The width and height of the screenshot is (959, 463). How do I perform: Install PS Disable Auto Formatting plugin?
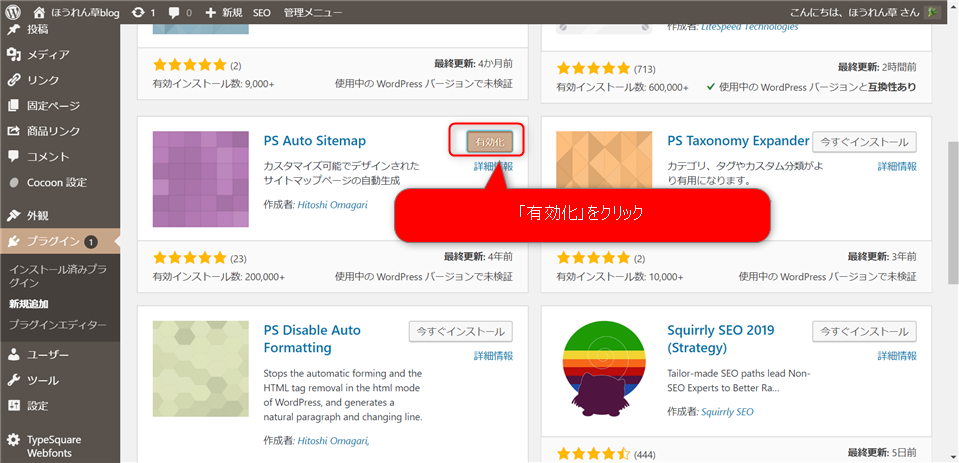(x=461, y=332)
